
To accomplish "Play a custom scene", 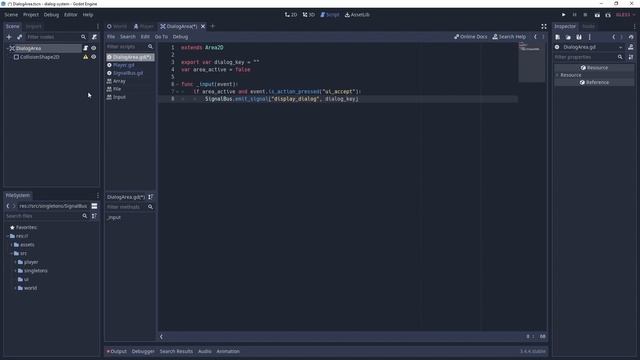I will coord(608,15).
